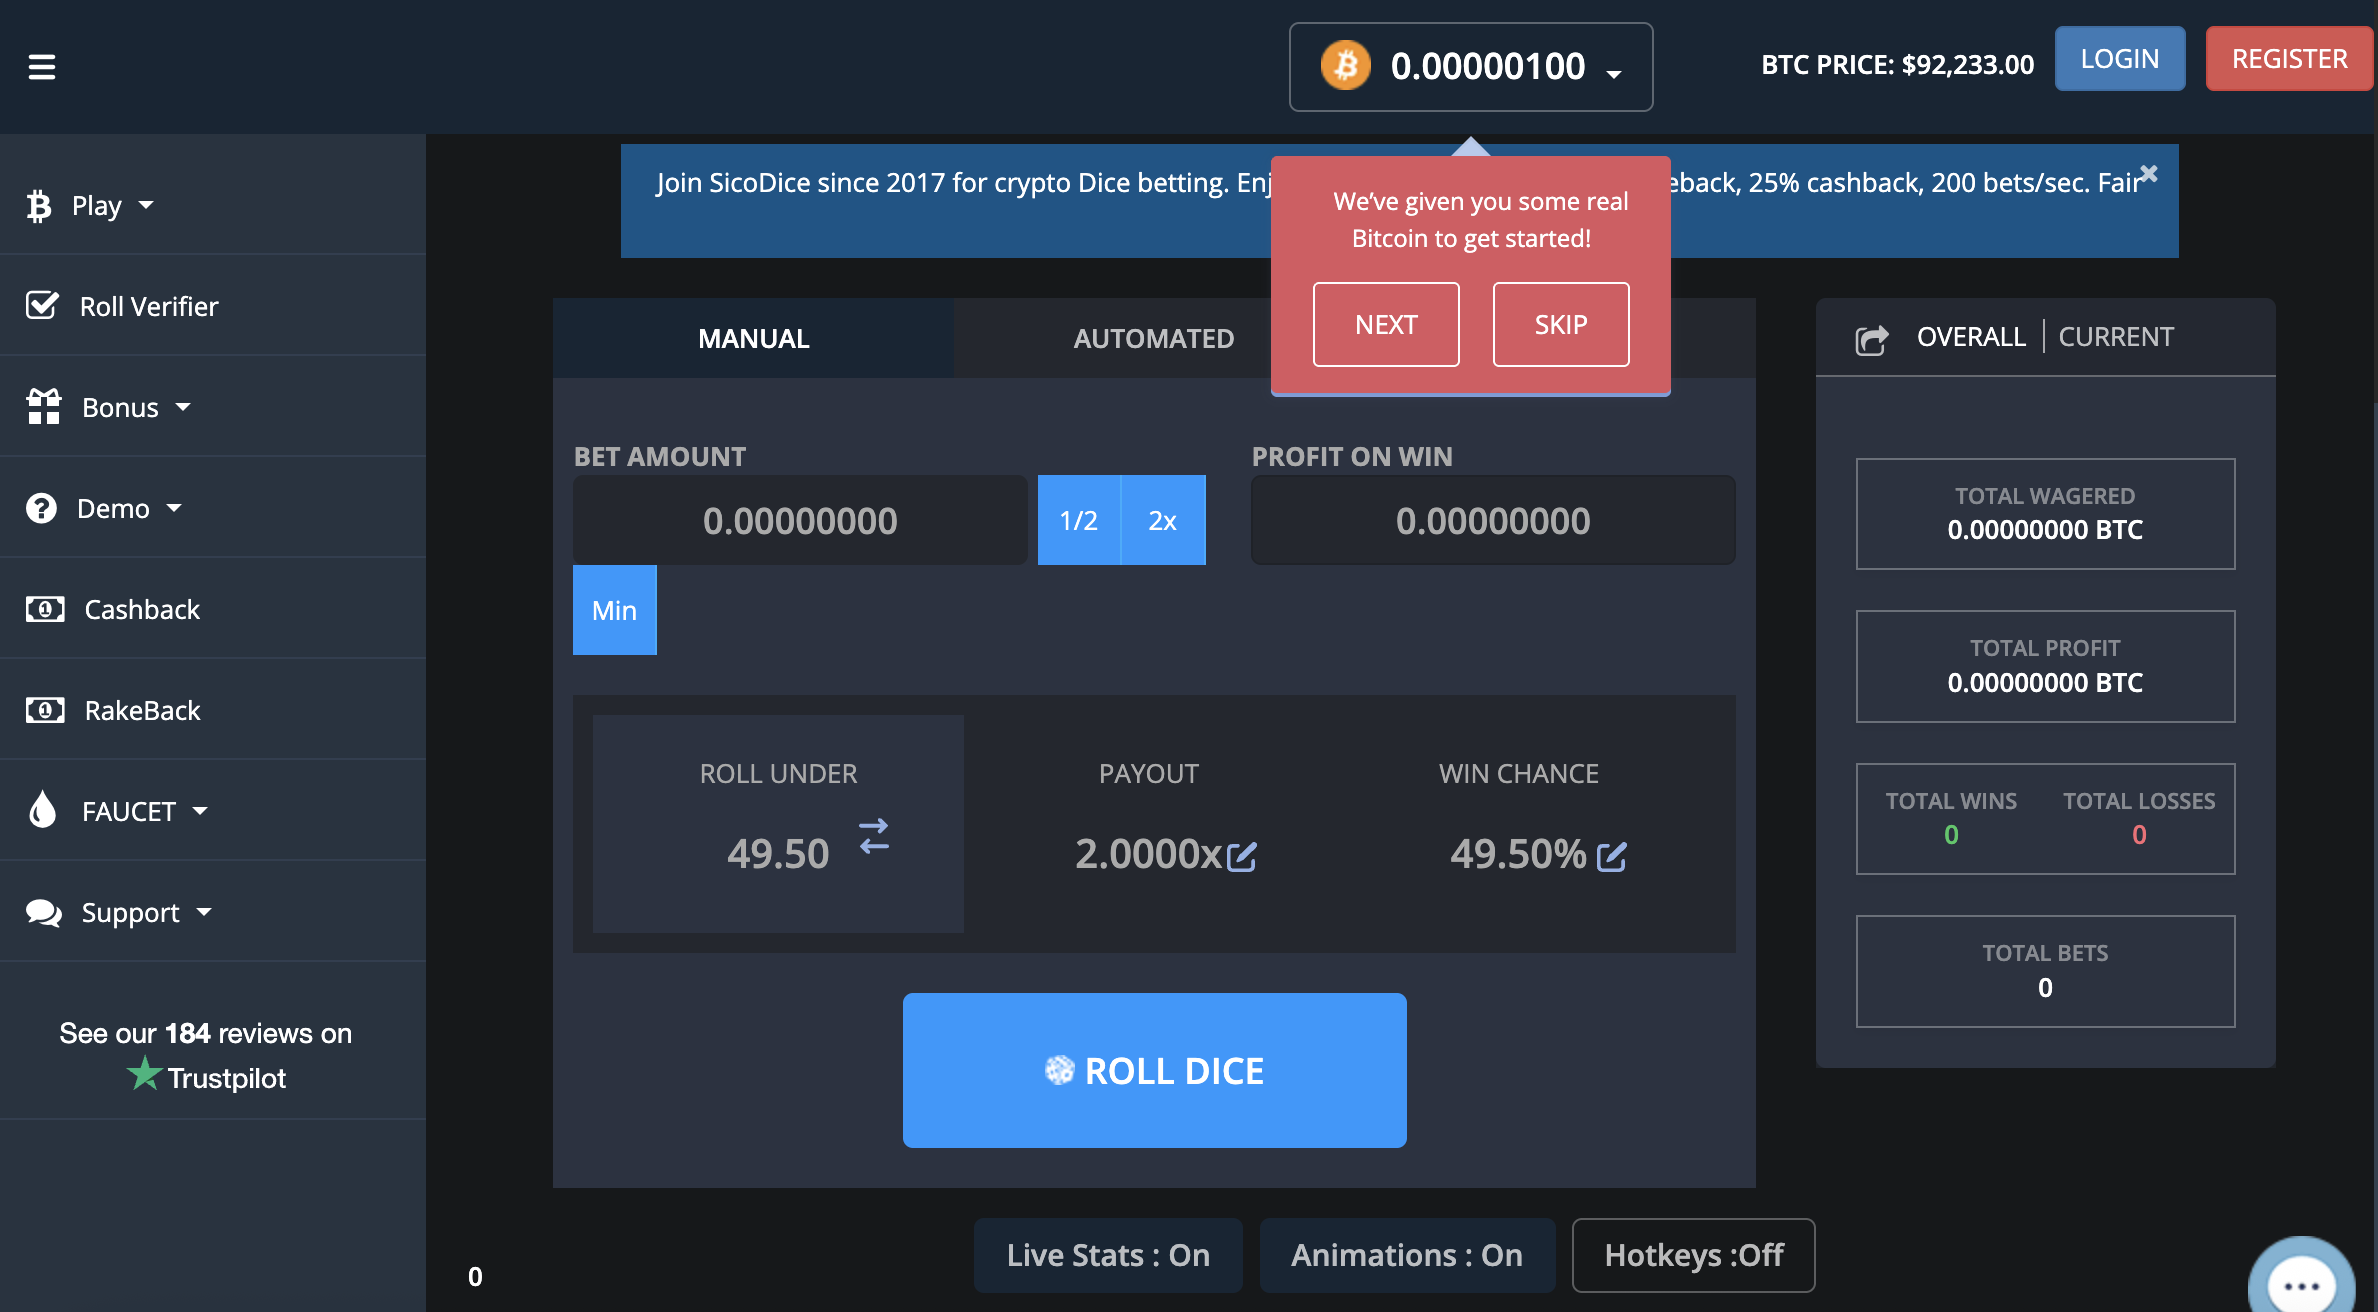2378x1312 pixels.
Task: Click the edit icon next to Win Chance
Action: pos(1611,857)
